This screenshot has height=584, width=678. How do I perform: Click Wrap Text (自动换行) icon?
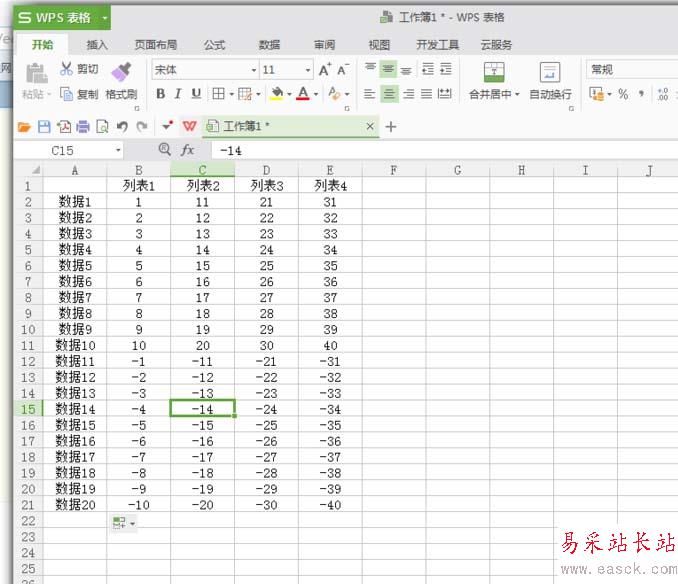click(550, 72)
